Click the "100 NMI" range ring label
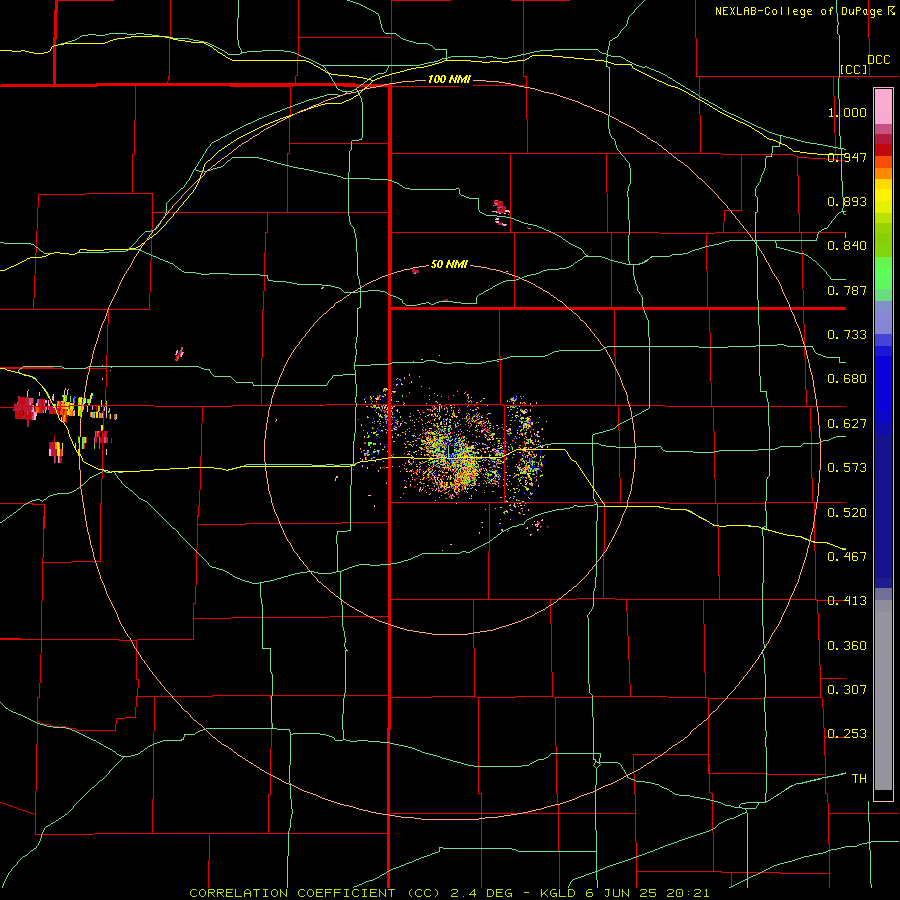 [x=449, y=79]
